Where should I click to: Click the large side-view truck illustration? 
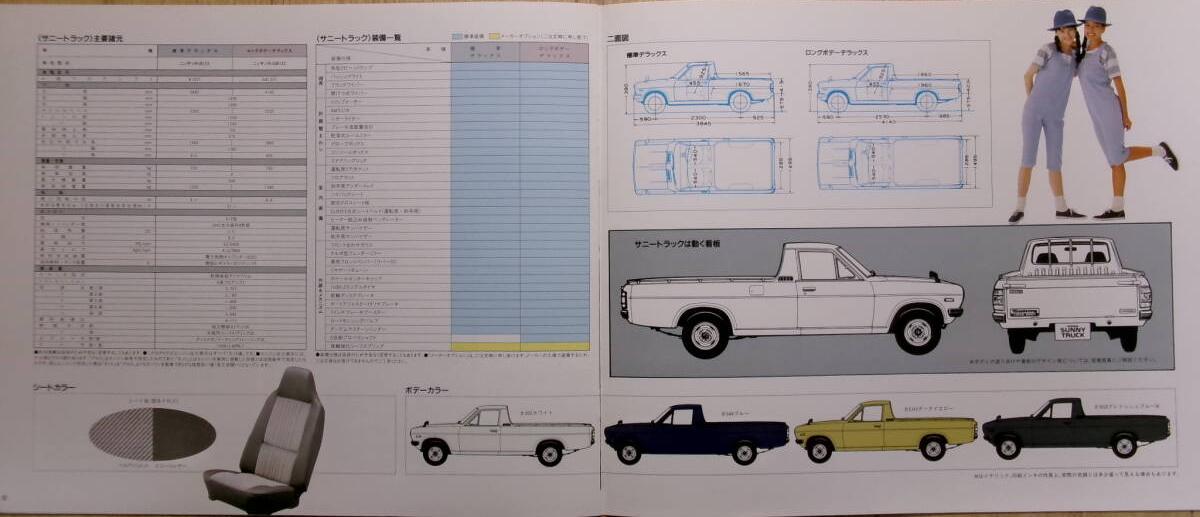[x=790, y=298]
